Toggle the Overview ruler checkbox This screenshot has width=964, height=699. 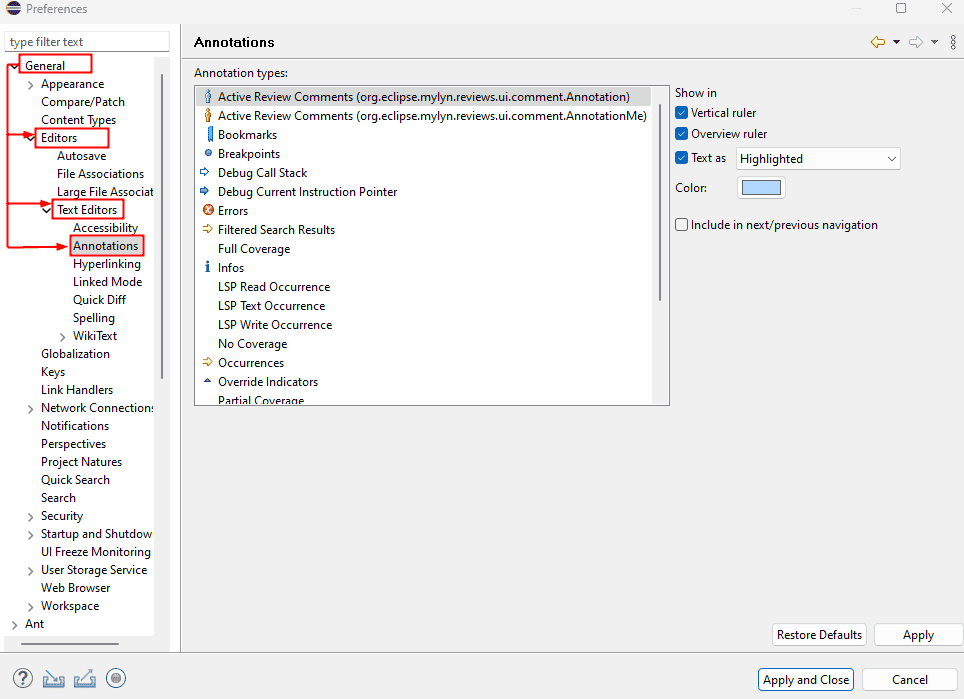pos(681,133)
